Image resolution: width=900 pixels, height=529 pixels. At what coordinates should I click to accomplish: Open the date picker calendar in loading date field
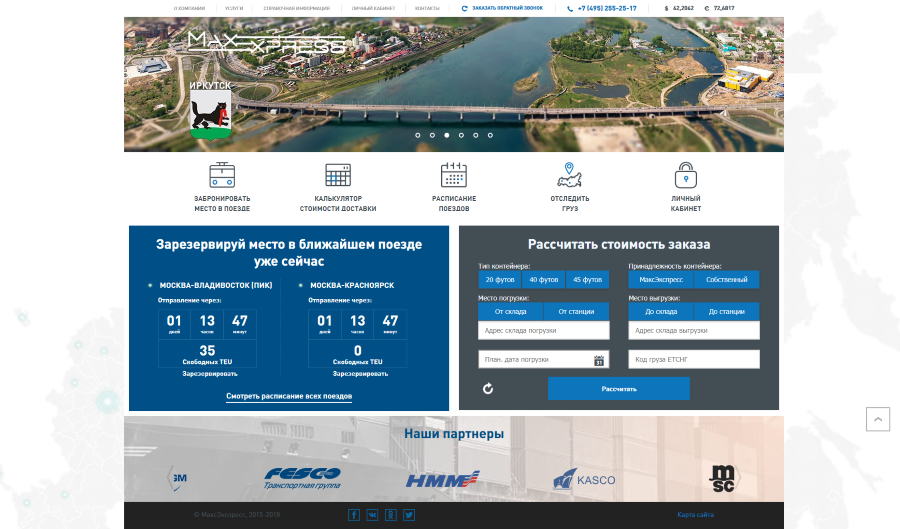coord(599,360)
